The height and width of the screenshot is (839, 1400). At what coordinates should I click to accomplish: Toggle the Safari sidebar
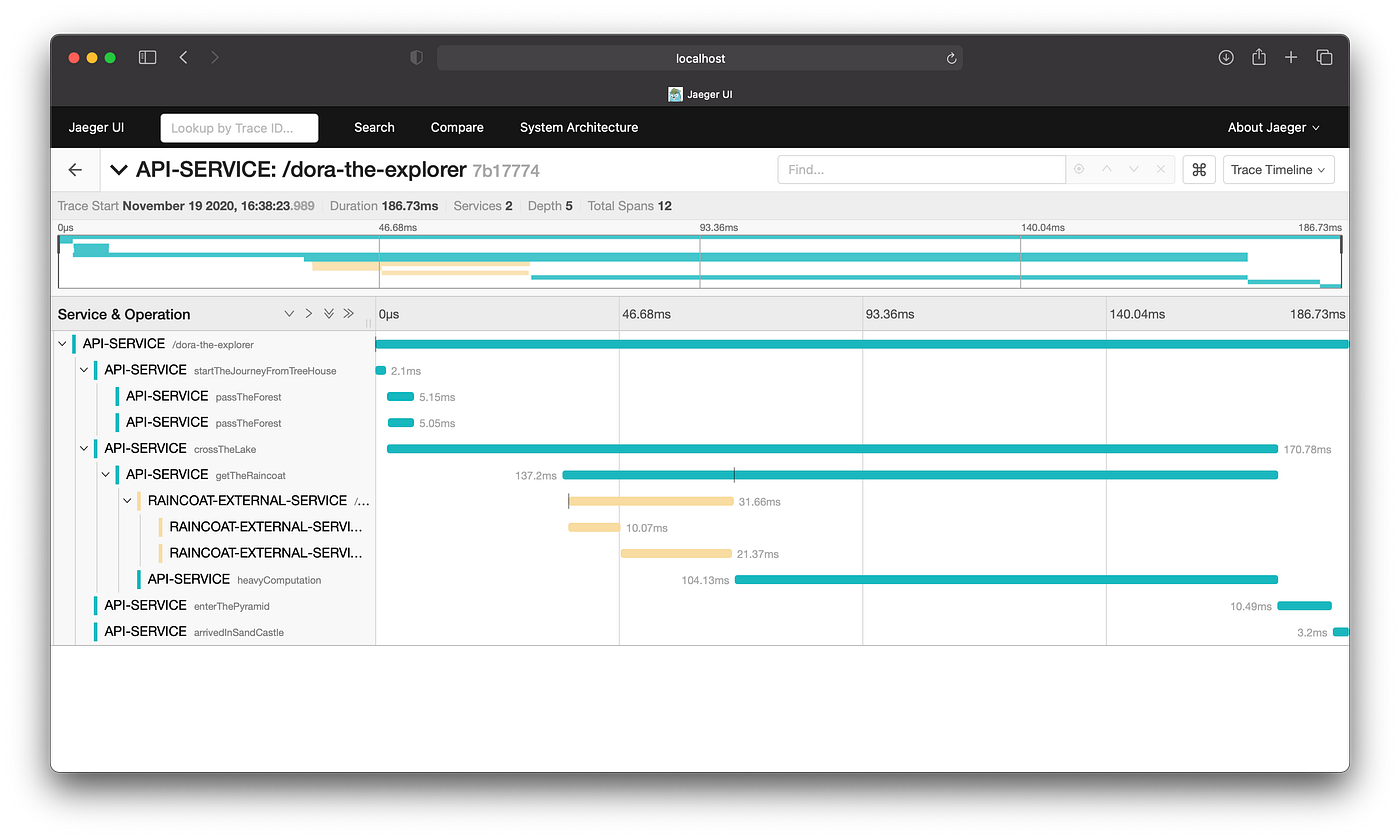click(147, 57)
